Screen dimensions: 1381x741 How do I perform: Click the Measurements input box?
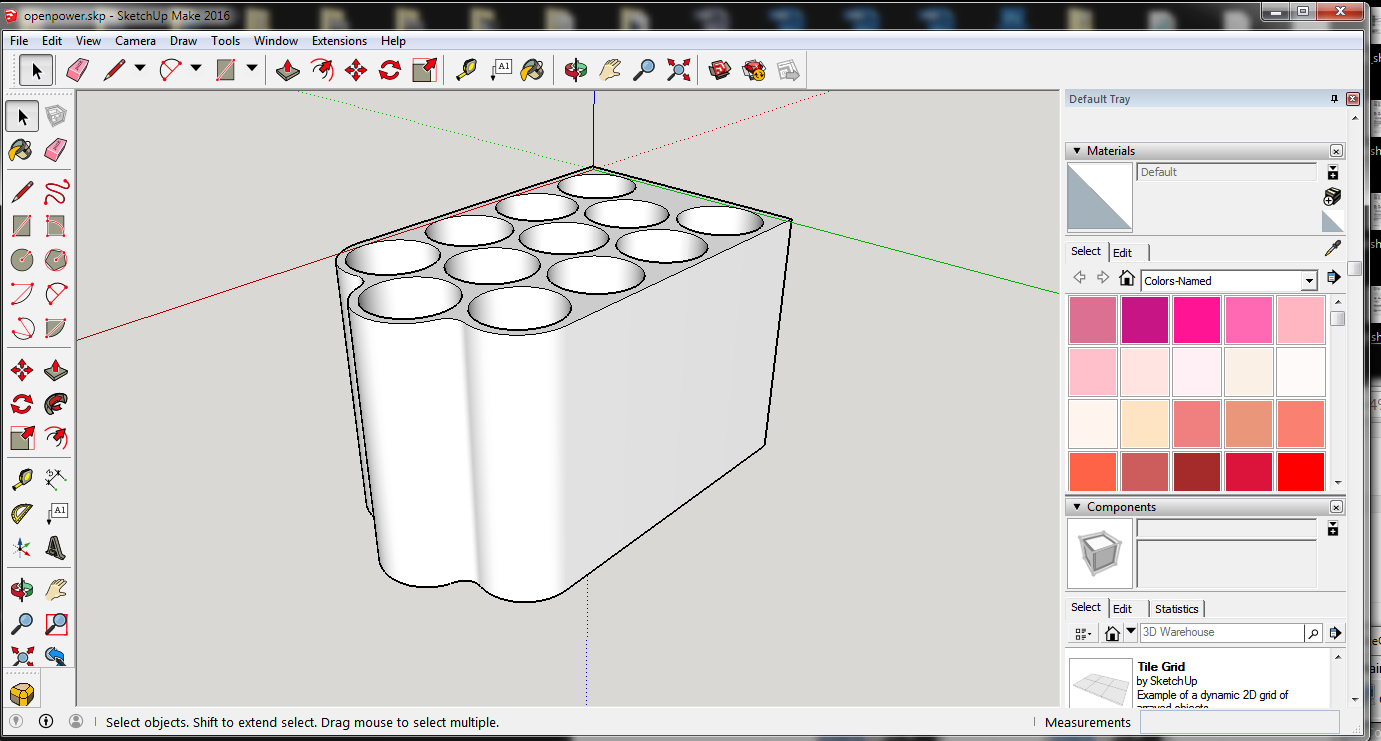pyautogui.click(x=1239, y=722)
